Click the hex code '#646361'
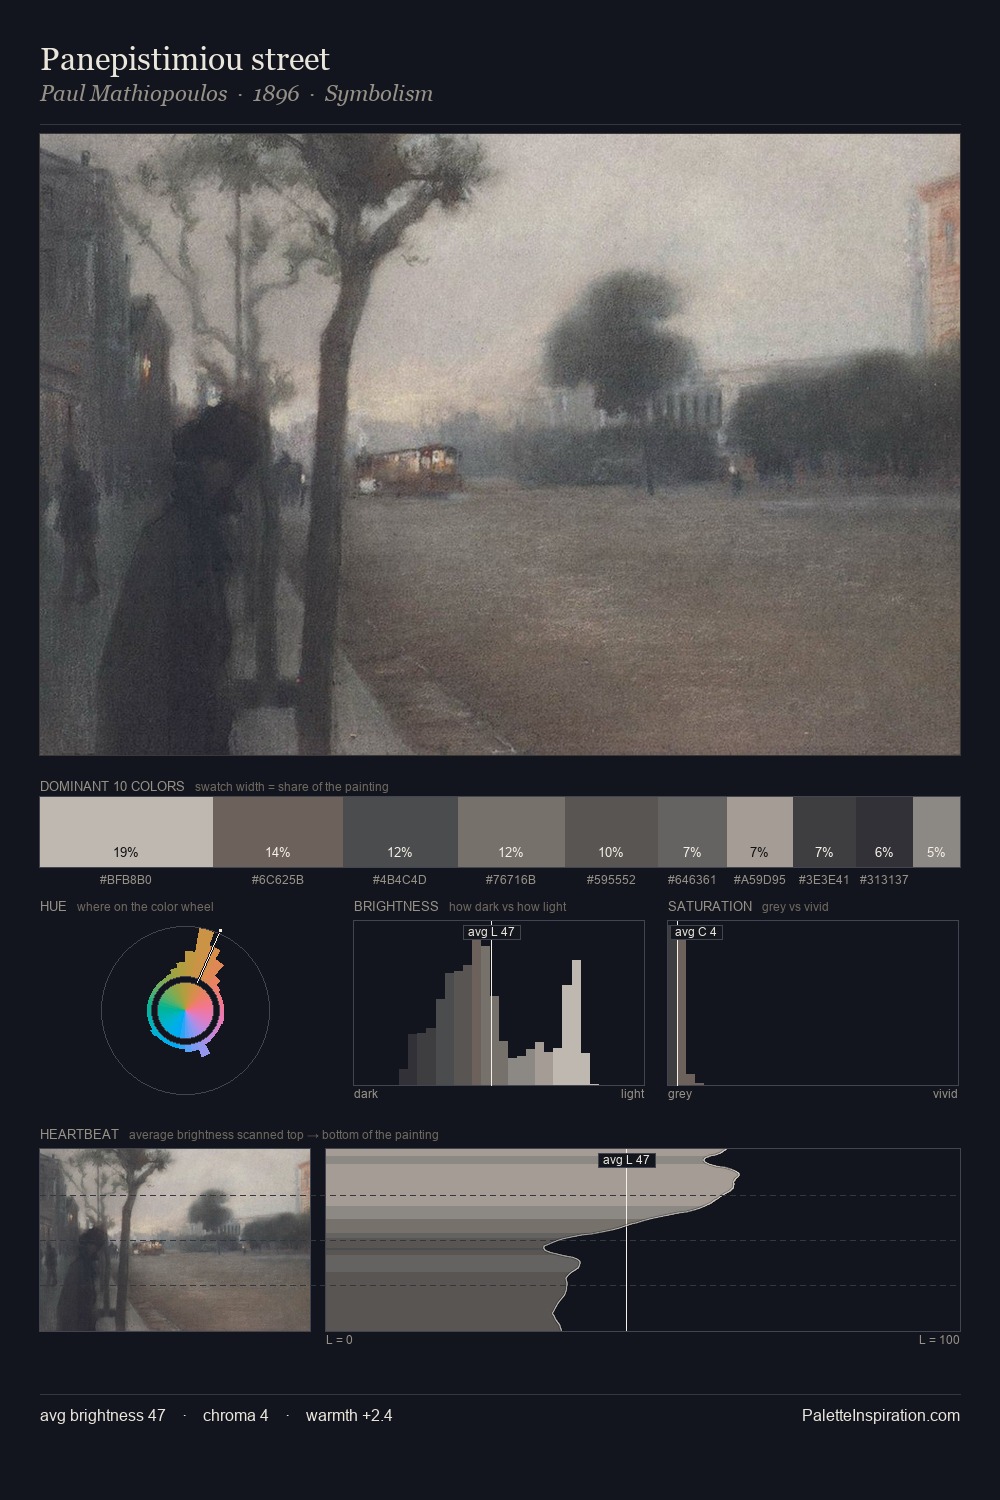 tap(692, 880)
